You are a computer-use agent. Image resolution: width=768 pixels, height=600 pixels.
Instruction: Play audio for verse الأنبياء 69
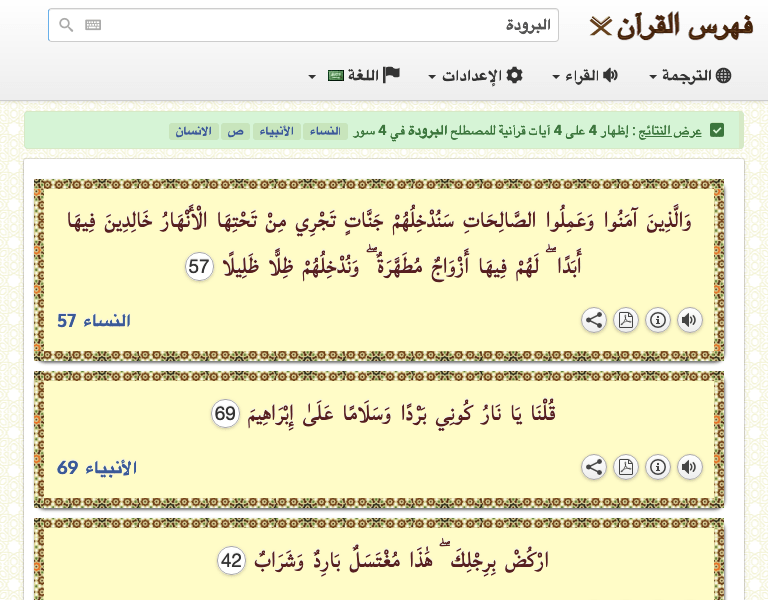coord(689,467)
